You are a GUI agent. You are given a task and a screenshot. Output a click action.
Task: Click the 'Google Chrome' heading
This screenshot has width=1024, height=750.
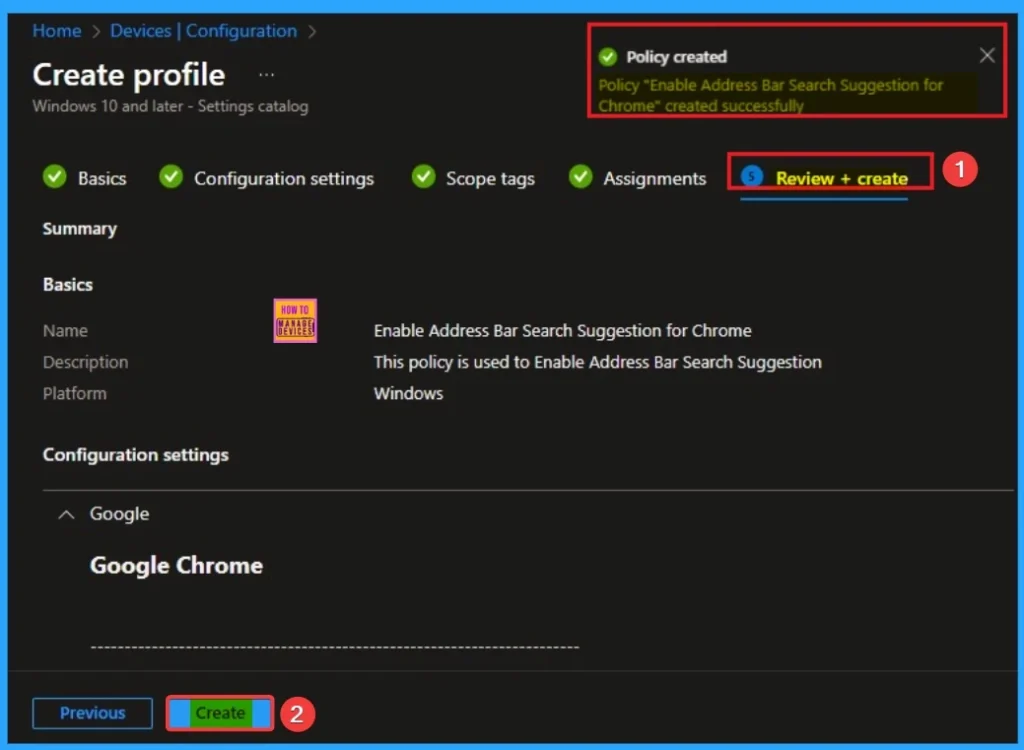point(176,565)
